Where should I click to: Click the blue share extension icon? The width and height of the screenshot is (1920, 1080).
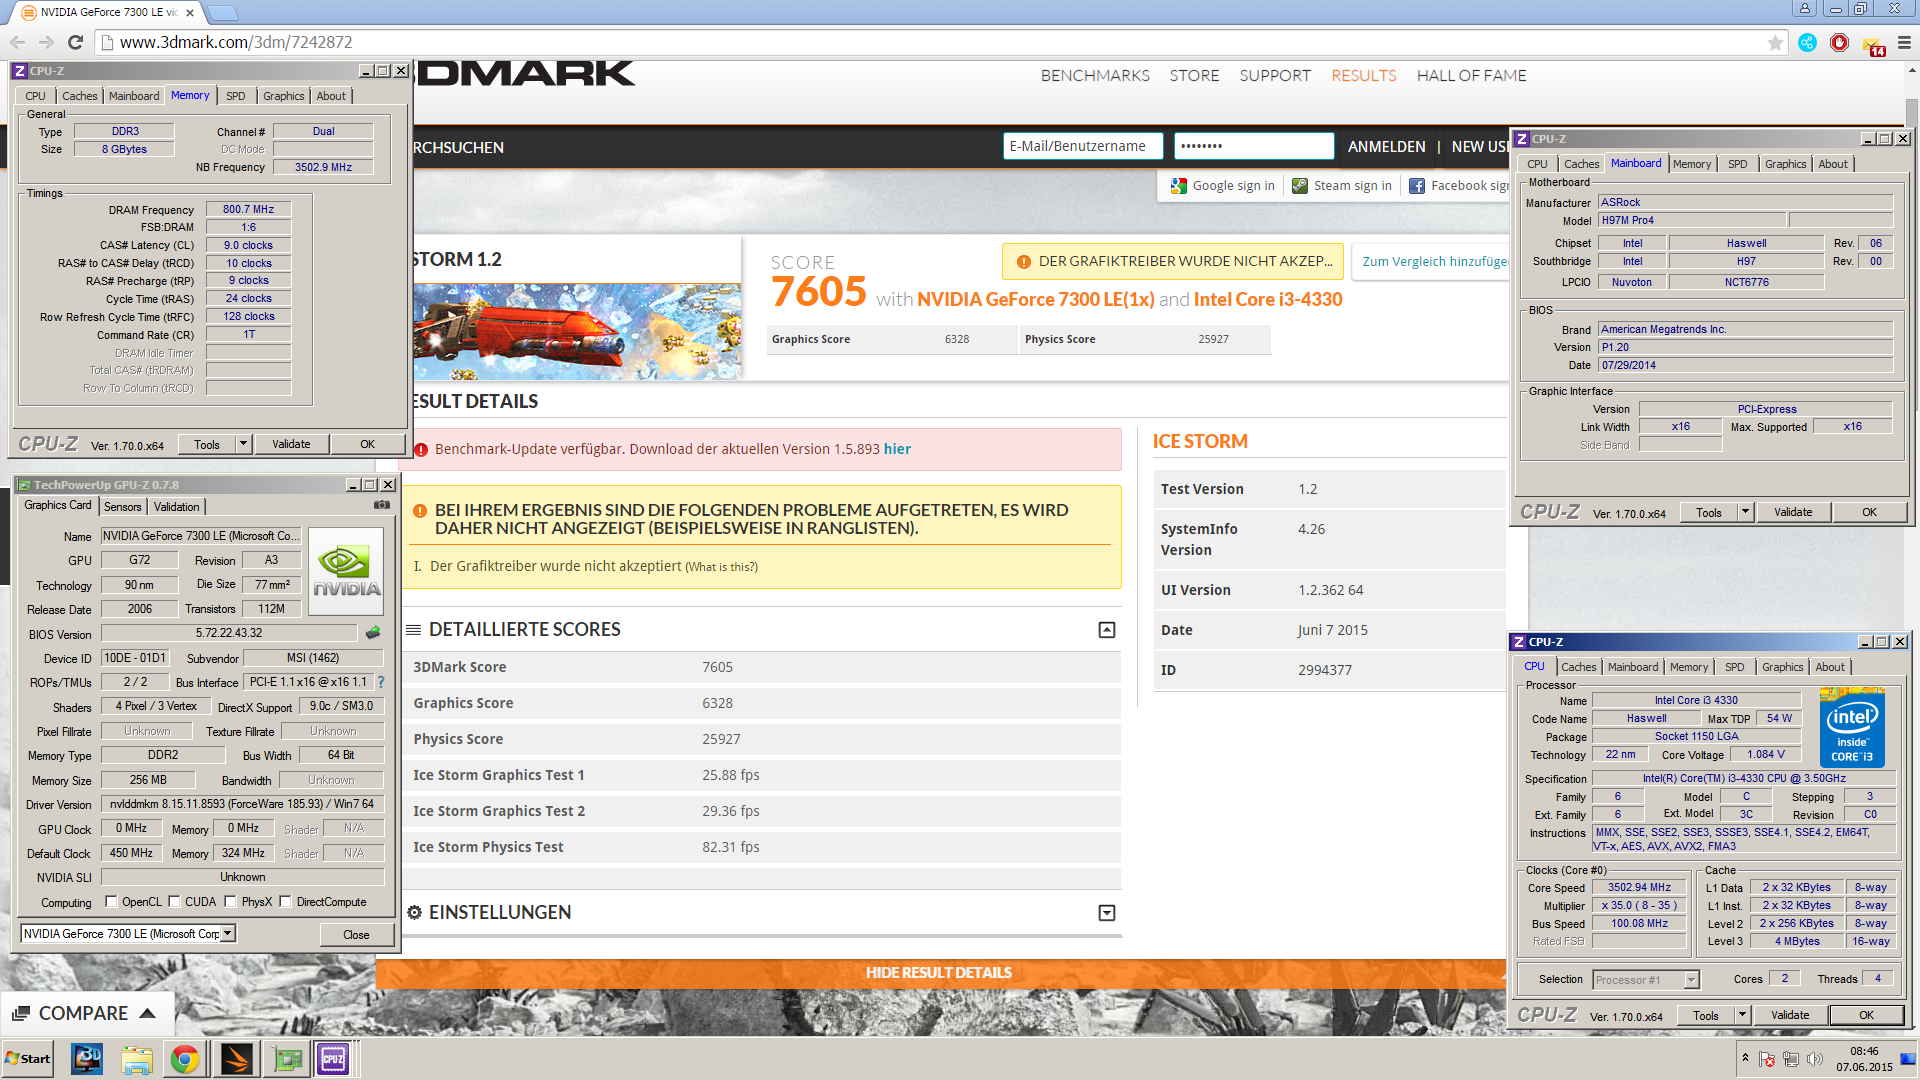pos(1807,42)
